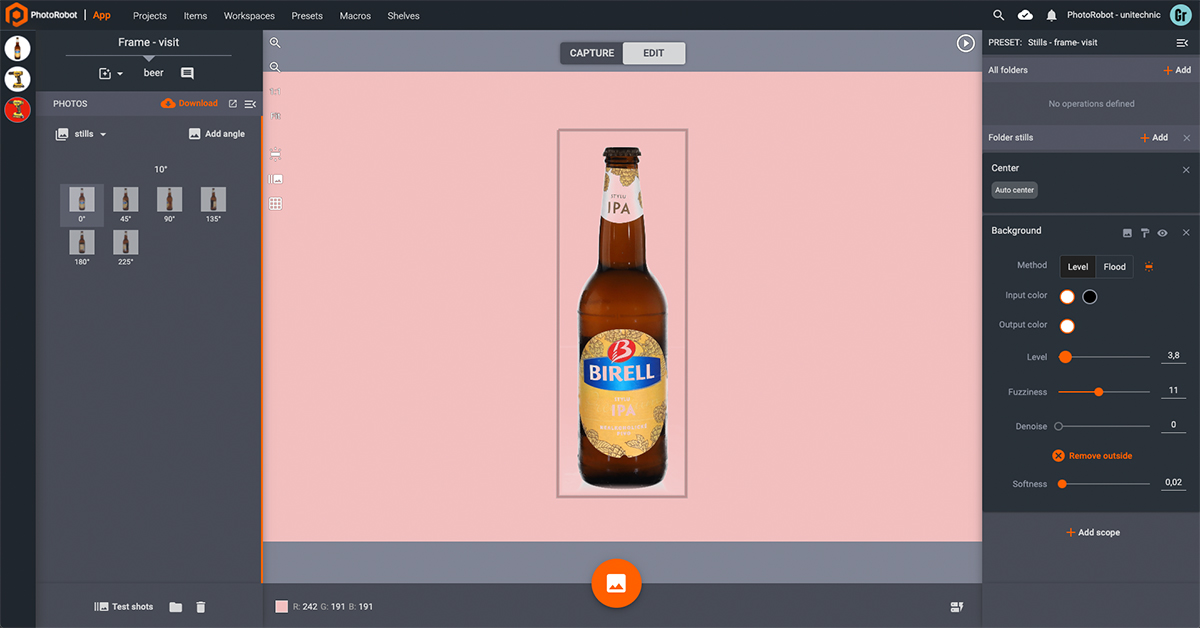1200x628 pixels.
Task: Select the Flood background method
Action: click(x=1114, y=266)
